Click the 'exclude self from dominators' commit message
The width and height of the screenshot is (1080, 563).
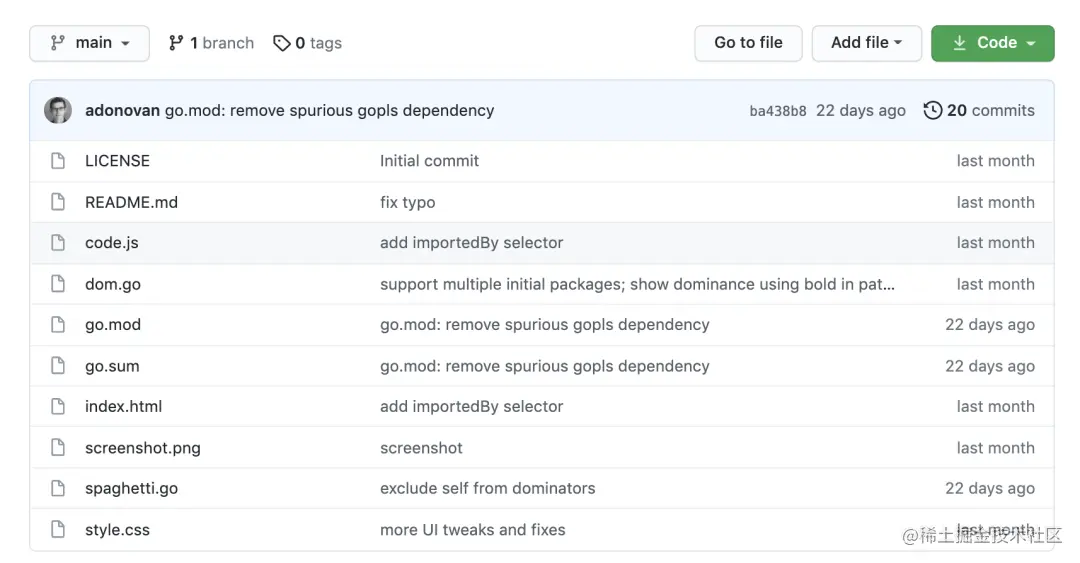487,489
